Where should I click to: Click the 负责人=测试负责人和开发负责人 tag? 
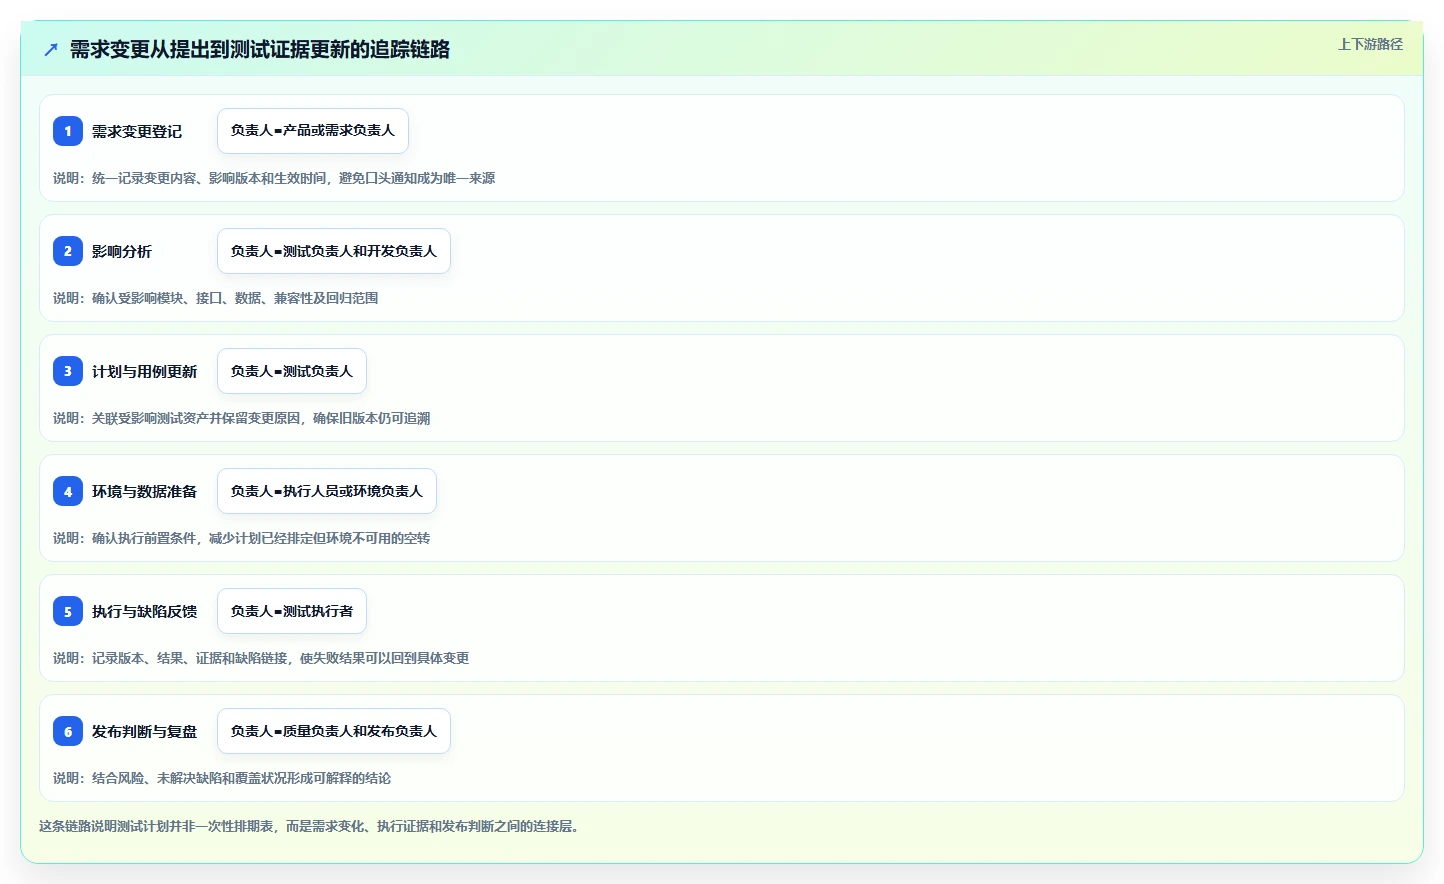coord(334,251)
